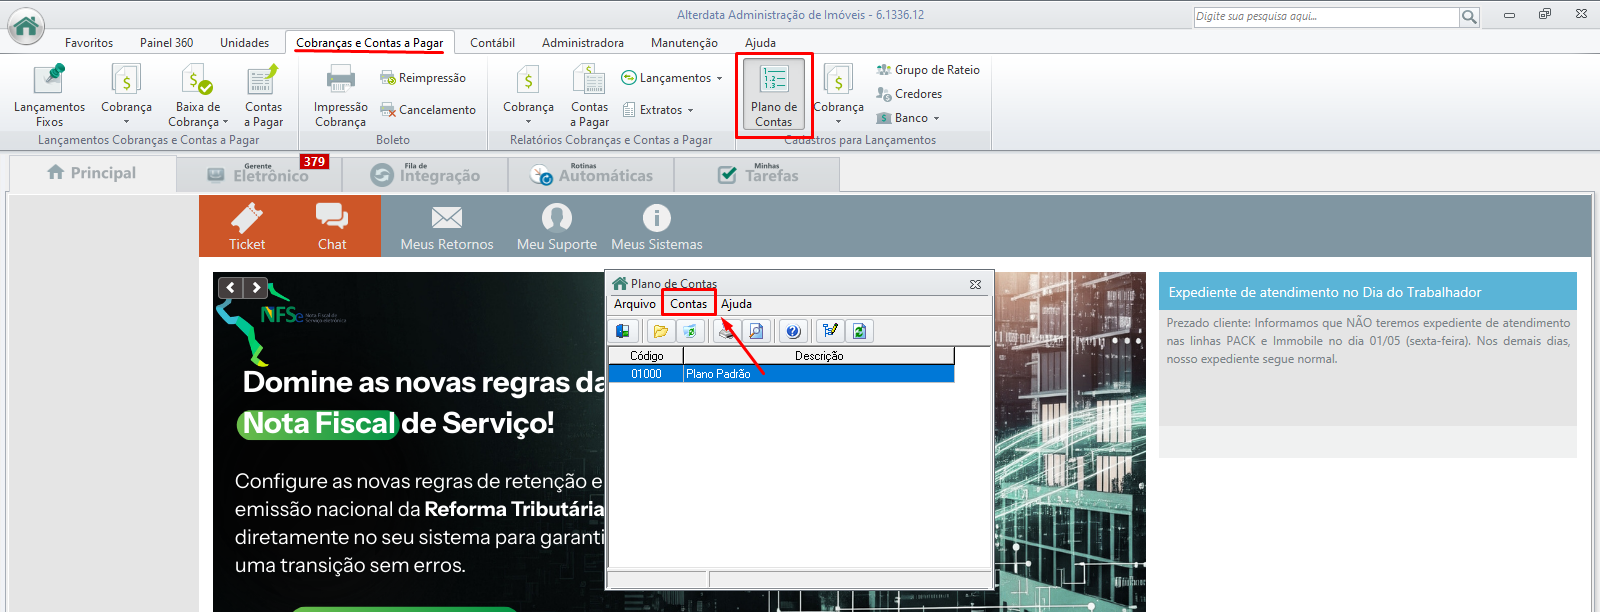This screenshot has width=1600, height=612.
Task: Open Meu Suporte
Action: tap(557, 227)
